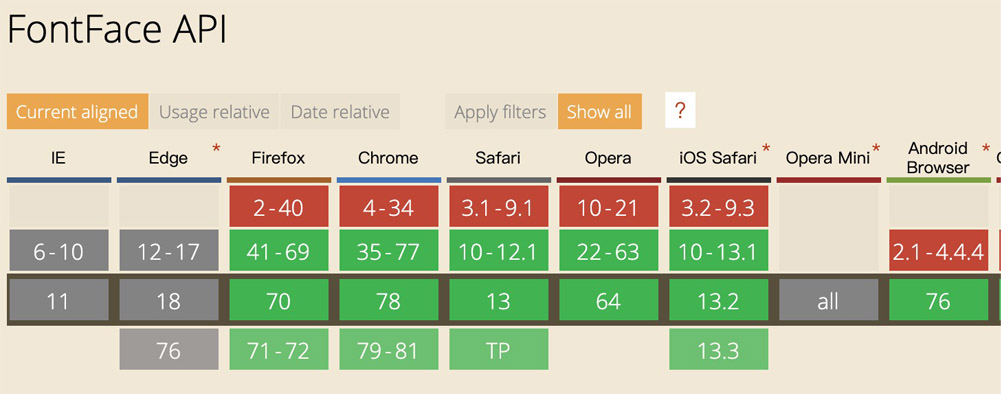
Task: Select Edge 76 future version cell
Action: coord(169,349)
